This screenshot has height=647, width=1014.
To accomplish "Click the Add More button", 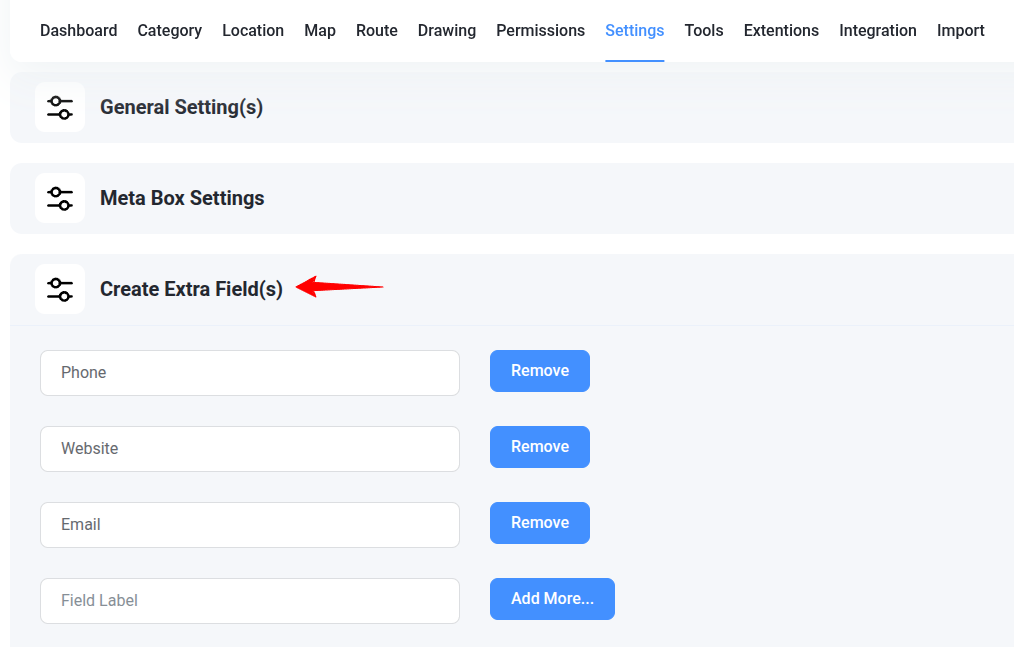I will coord(552,598).
